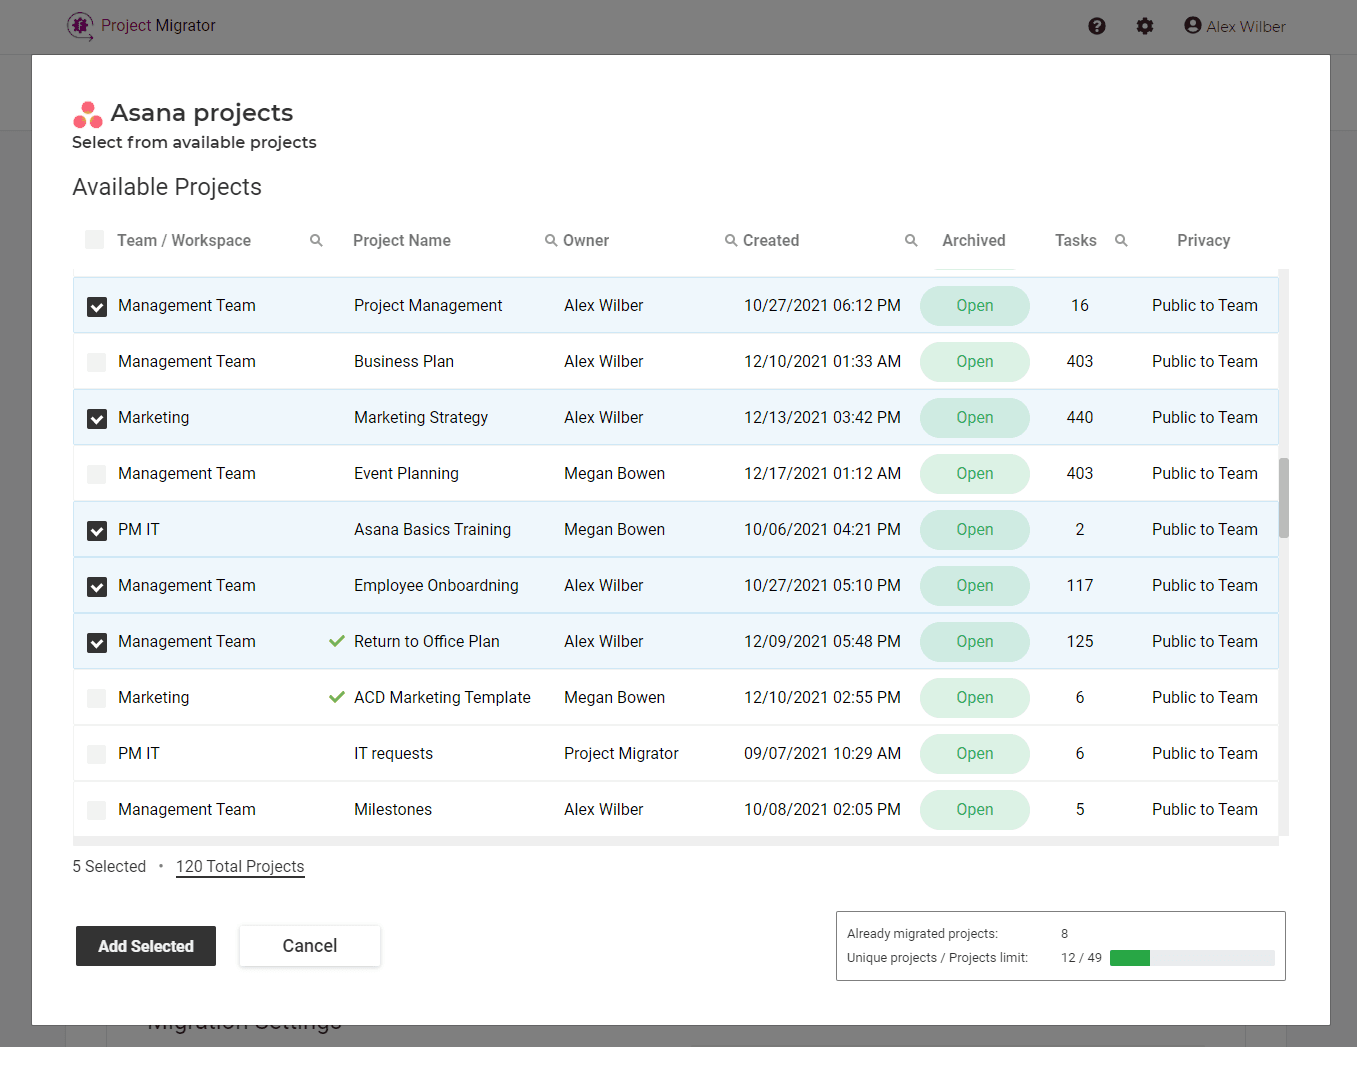
Task: Check the IT requests project row
Action: [96, 754]
